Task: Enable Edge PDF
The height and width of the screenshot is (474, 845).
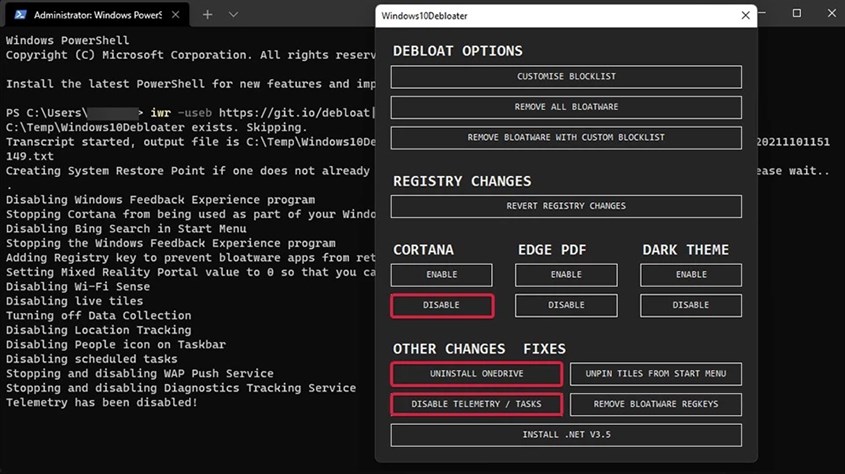Action: 566,275
